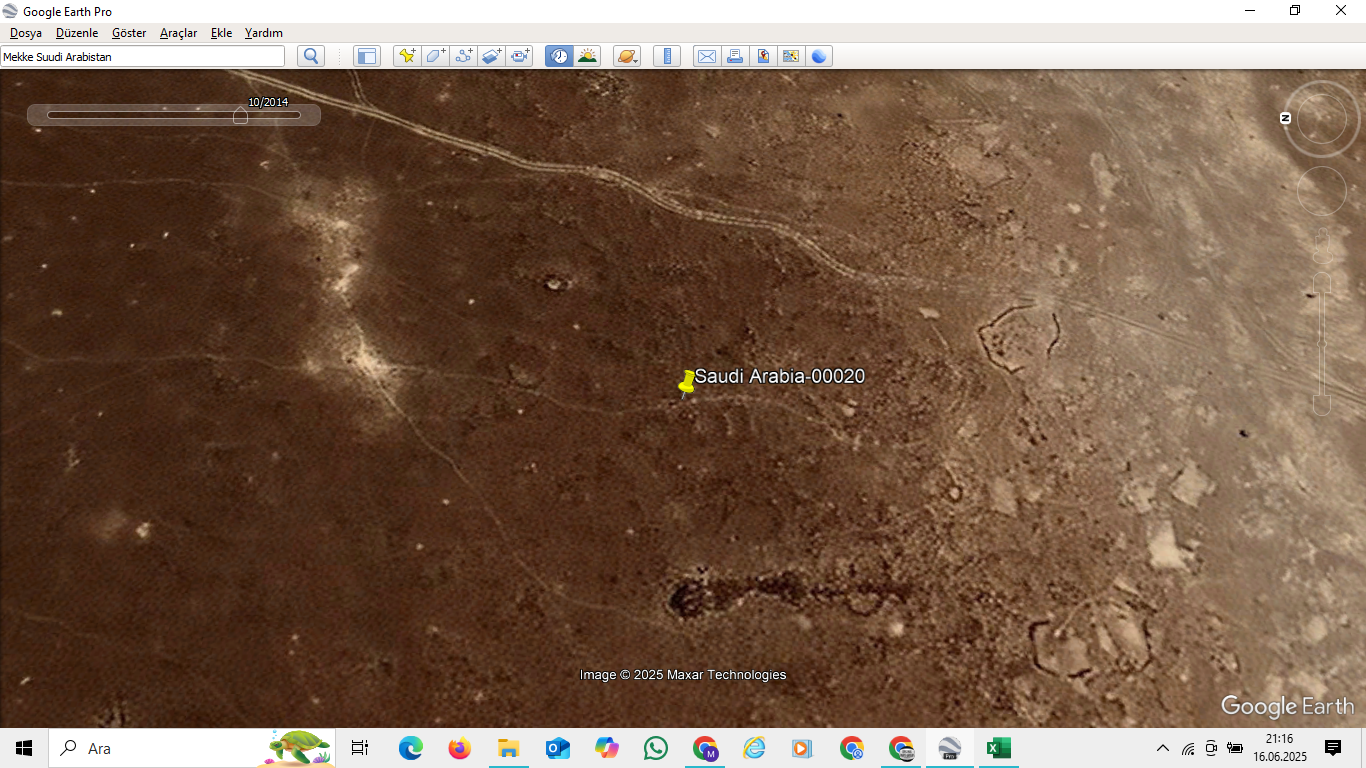Open the taskbar Task View icon
Viewport: 1366px width, 768px height.
point(360,748)
